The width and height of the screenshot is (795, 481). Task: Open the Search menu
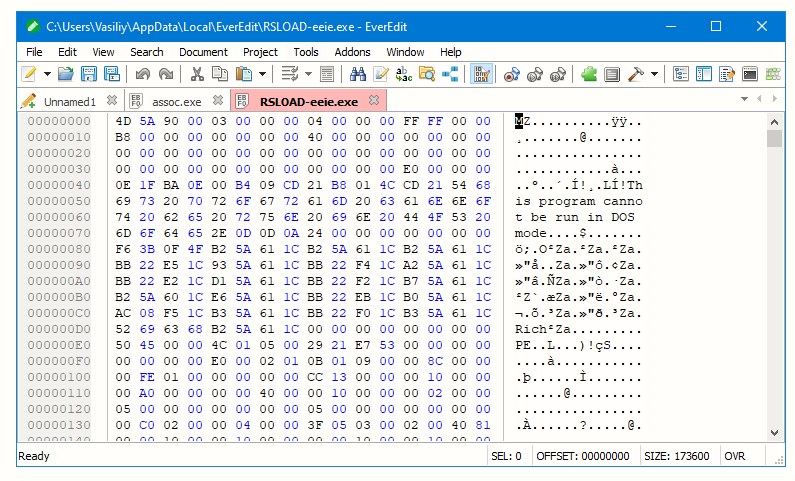click(147, 52)
